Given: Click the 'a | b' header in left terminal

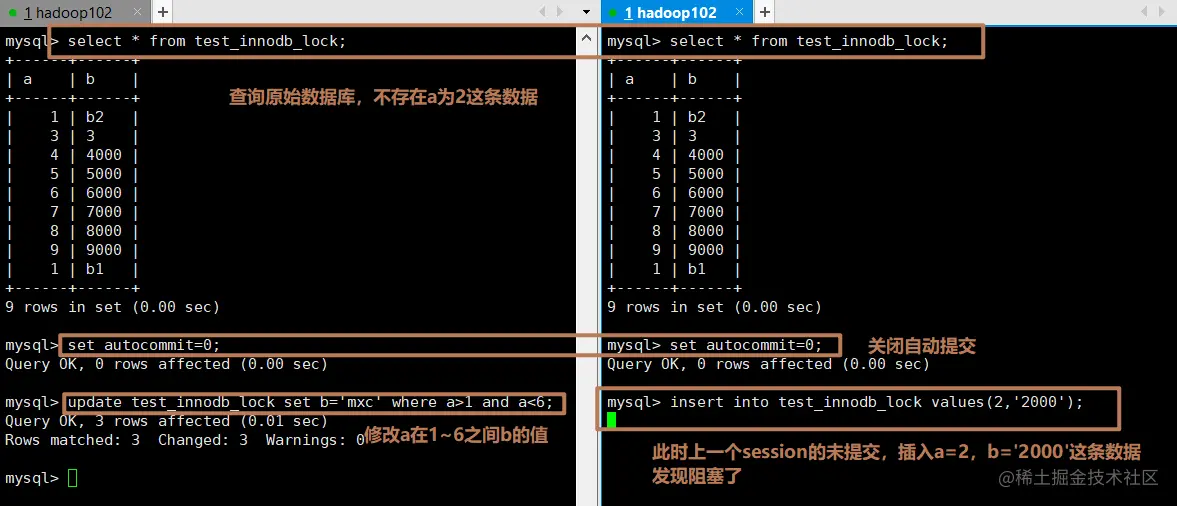Looking at the screenshot, I should [72, 79].
